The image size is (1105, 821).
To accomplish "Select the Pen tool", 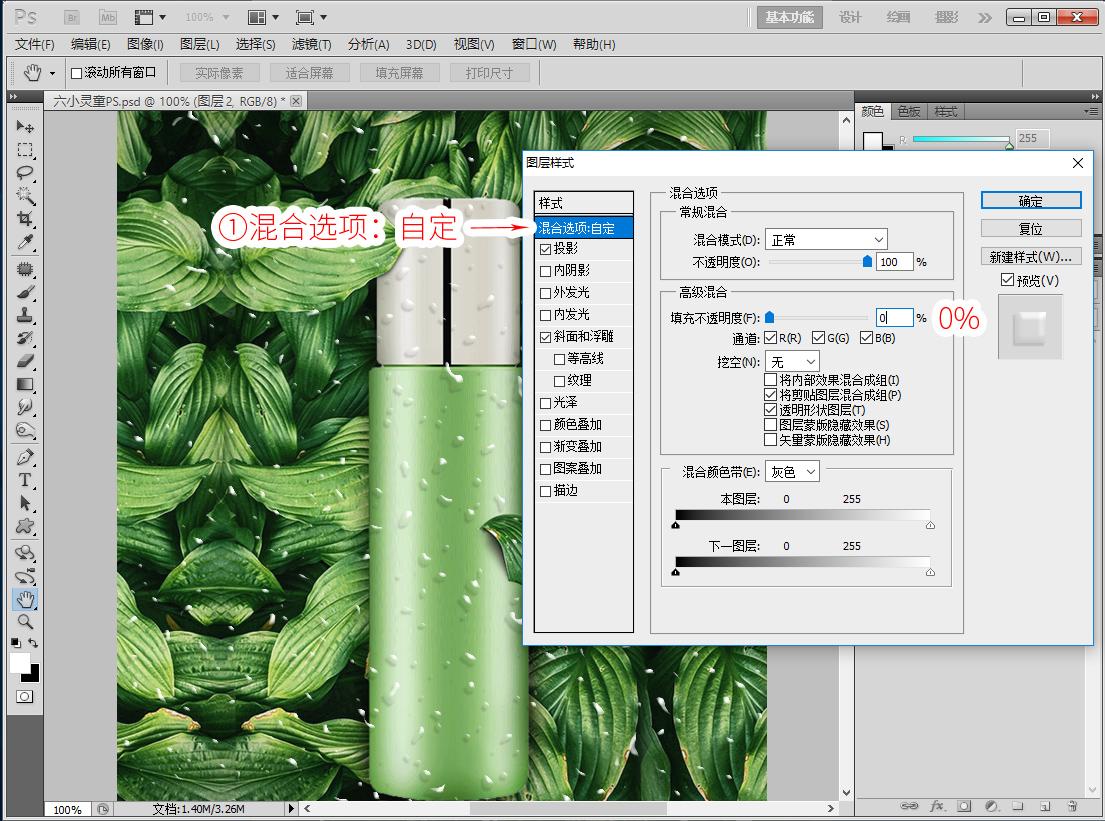I will (x=26, y=457).
